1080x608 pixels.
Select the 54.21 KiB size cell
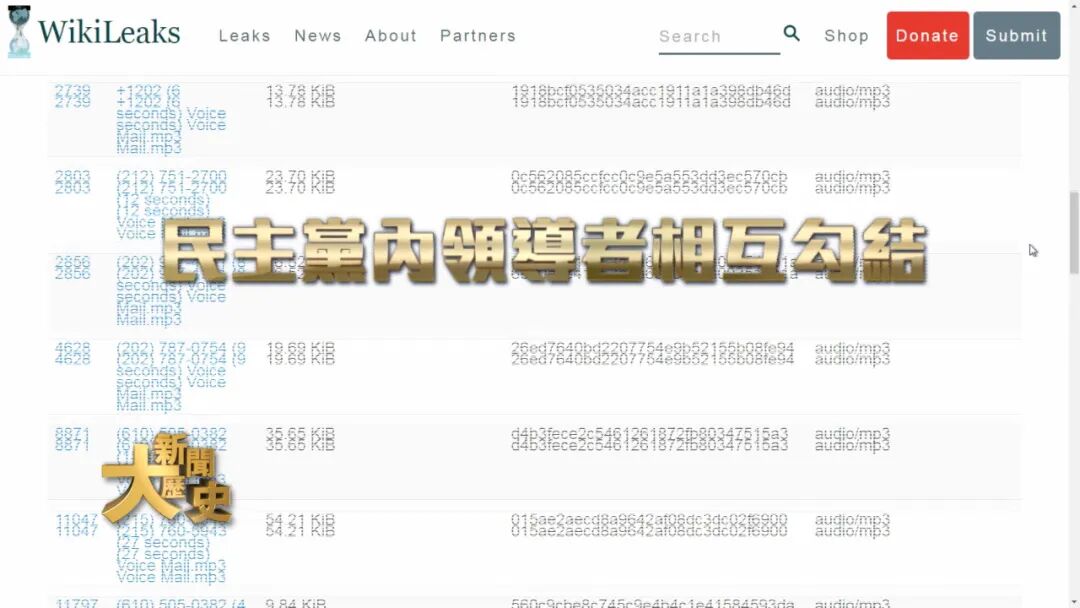click(x=300, y=525)
